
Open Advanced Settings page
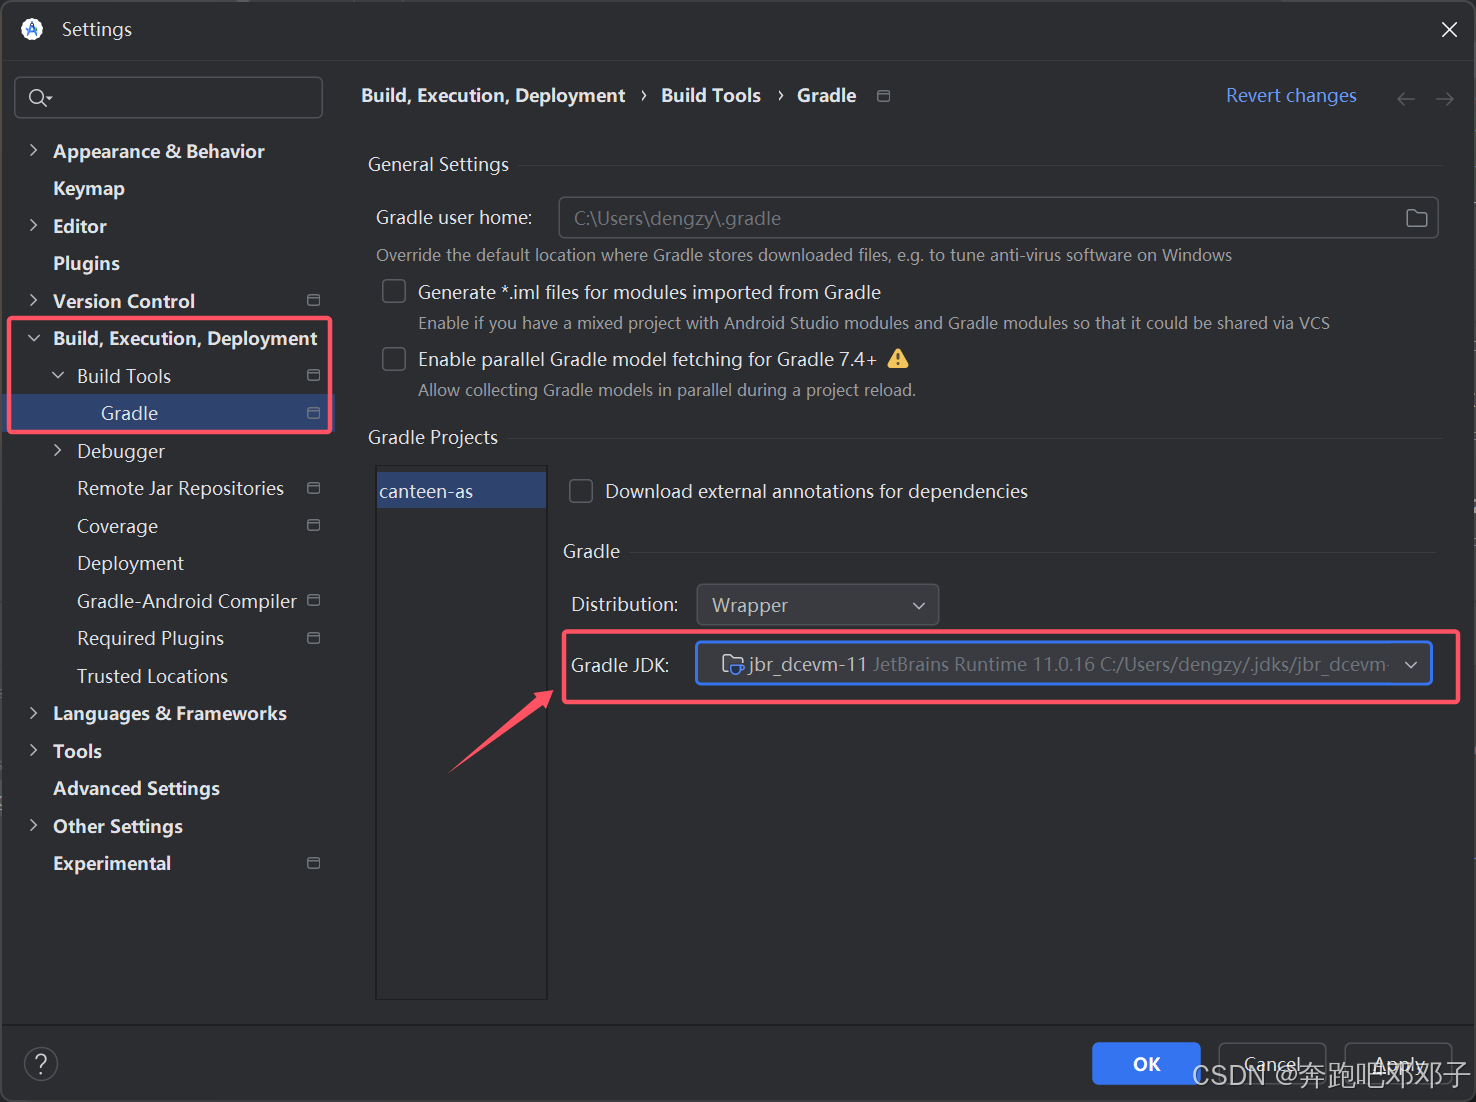(x=136, y=788)
